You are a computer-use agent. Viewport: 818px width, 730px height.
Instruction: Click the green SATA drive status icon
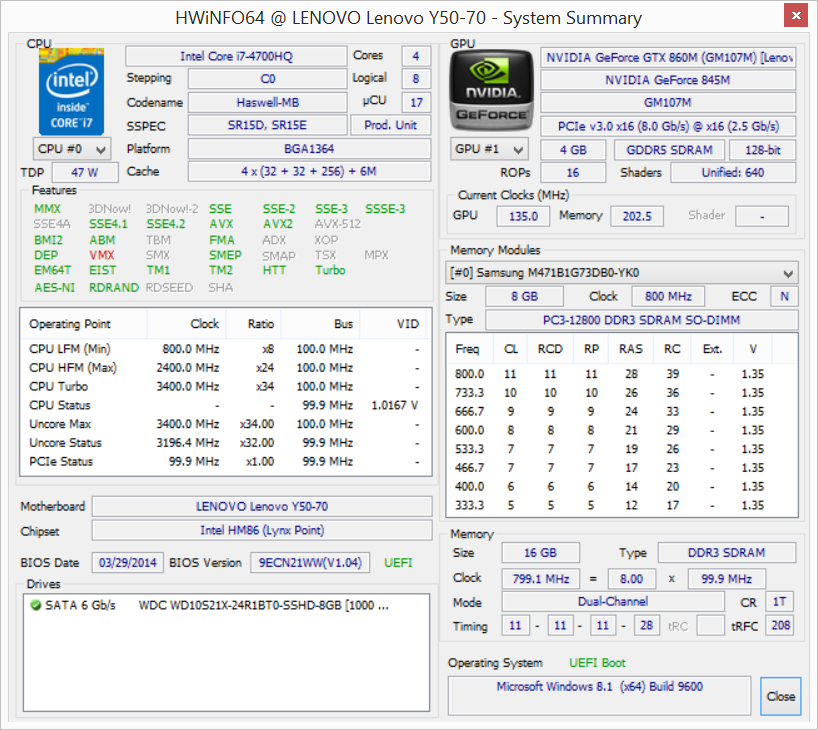pos(35,605)
